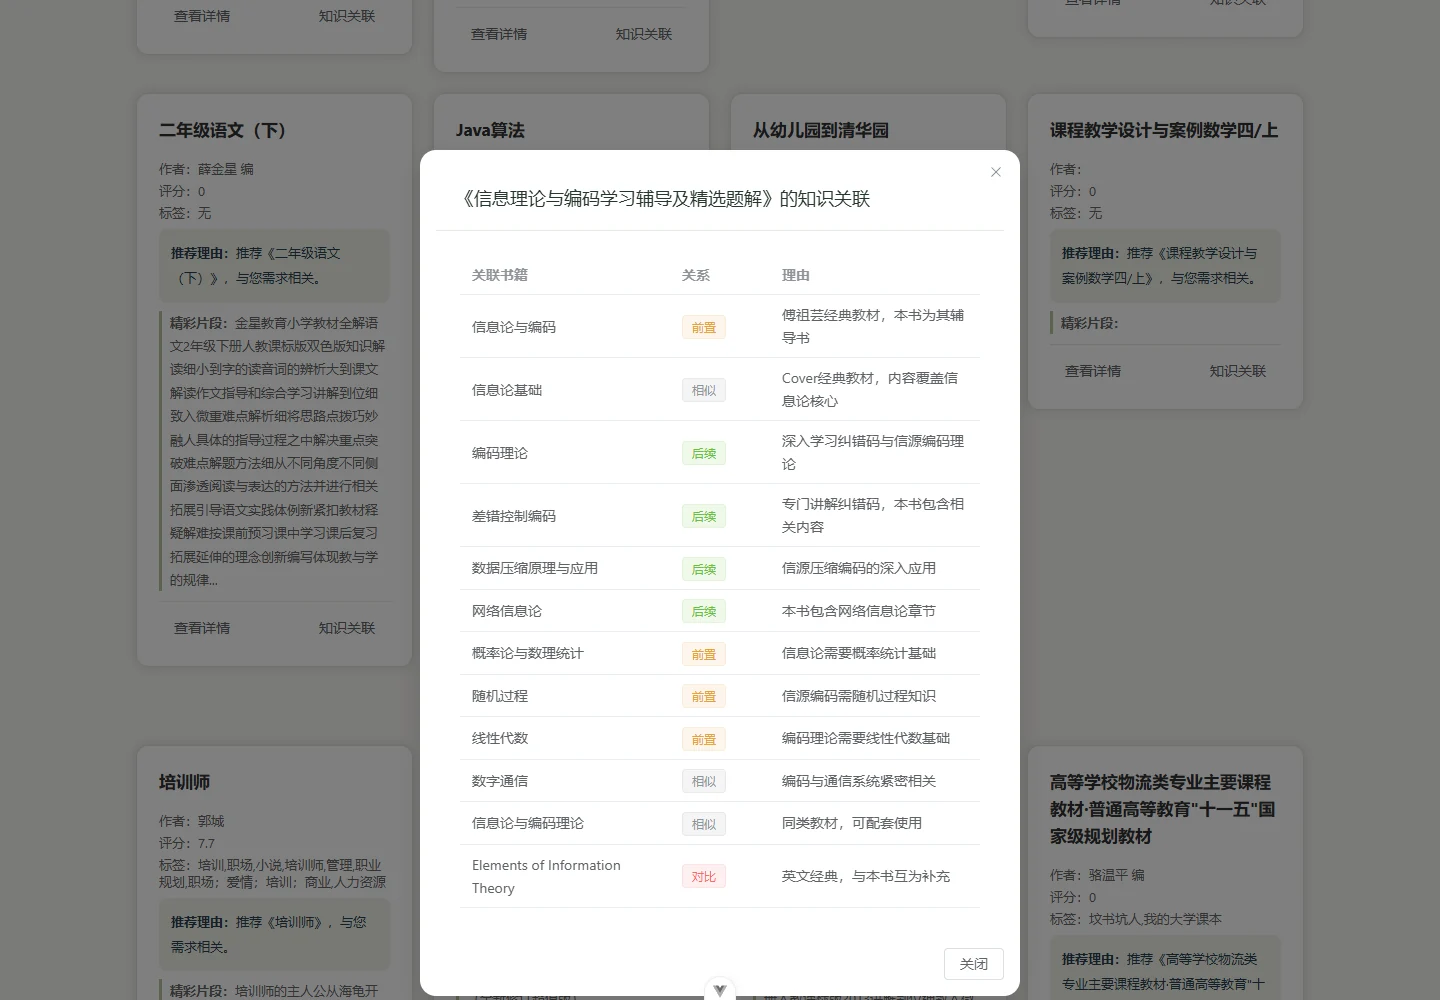Image resolution: width=1440 pixels, height=1000 pixels.
Task: Select 数字通信 row
Action: coord(720,781)
